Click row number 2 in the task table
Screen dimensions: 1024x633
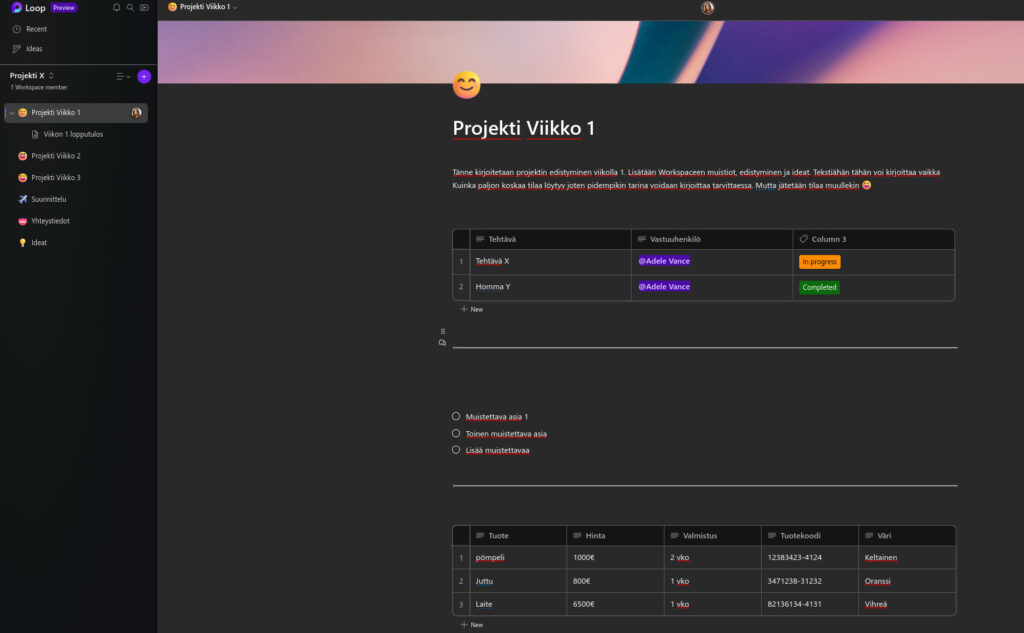tap(461, 287)
